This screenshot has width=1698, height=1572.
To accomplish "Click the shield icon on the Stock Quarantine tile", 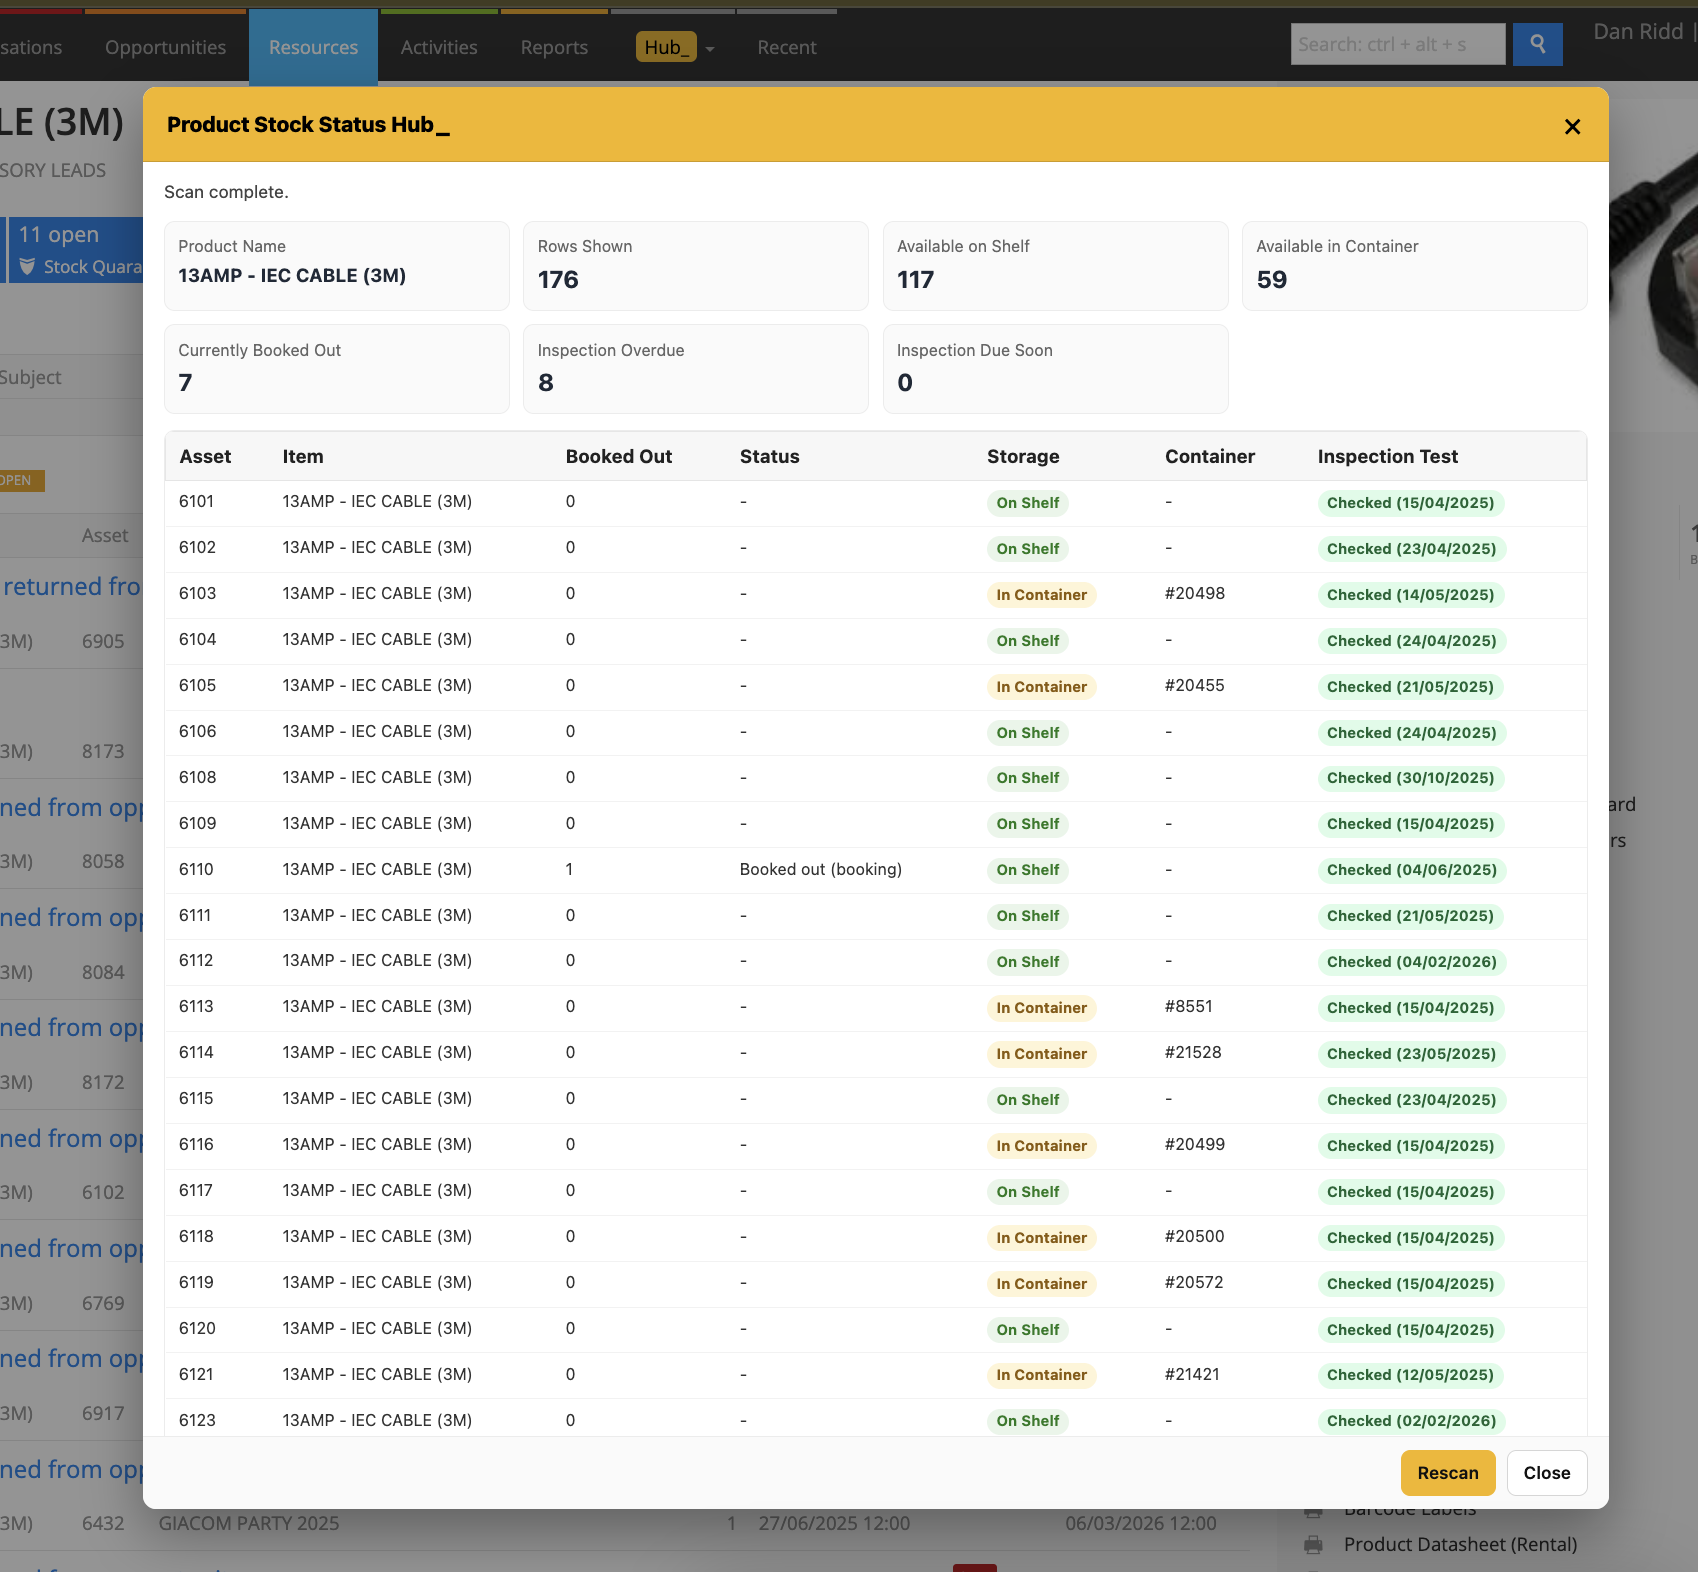I will [x=27, y=266].
